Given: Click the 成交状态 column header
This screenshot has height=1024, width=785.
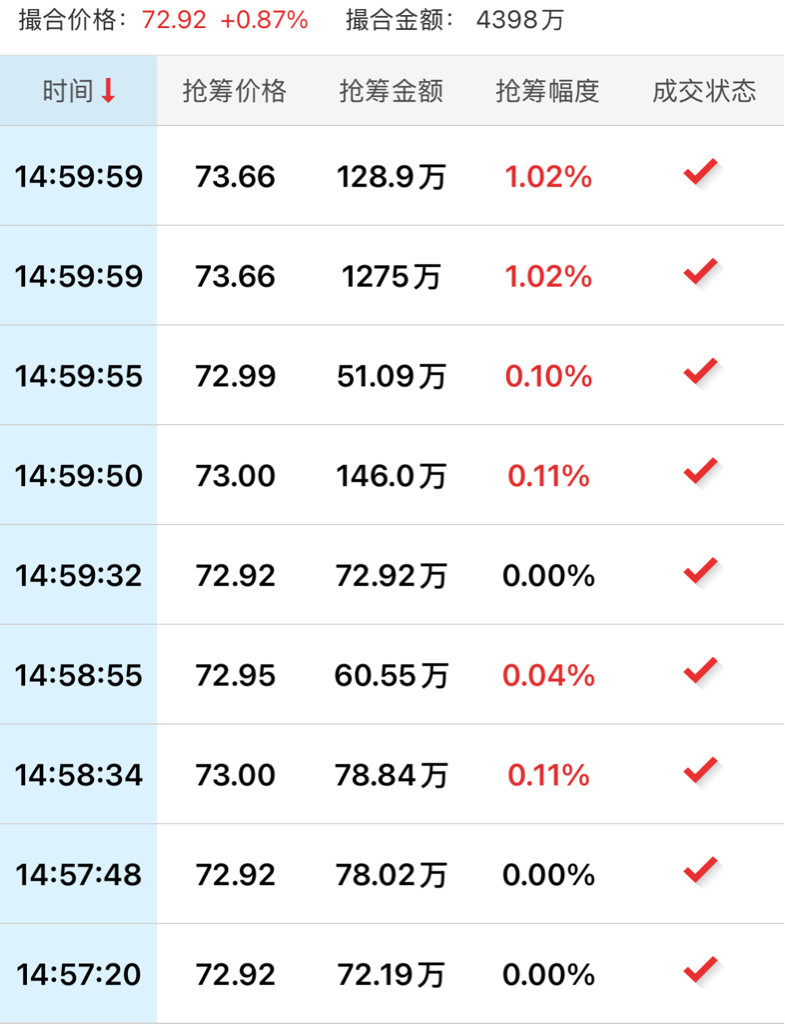Looking at the screenshot, I should (705, 91).
